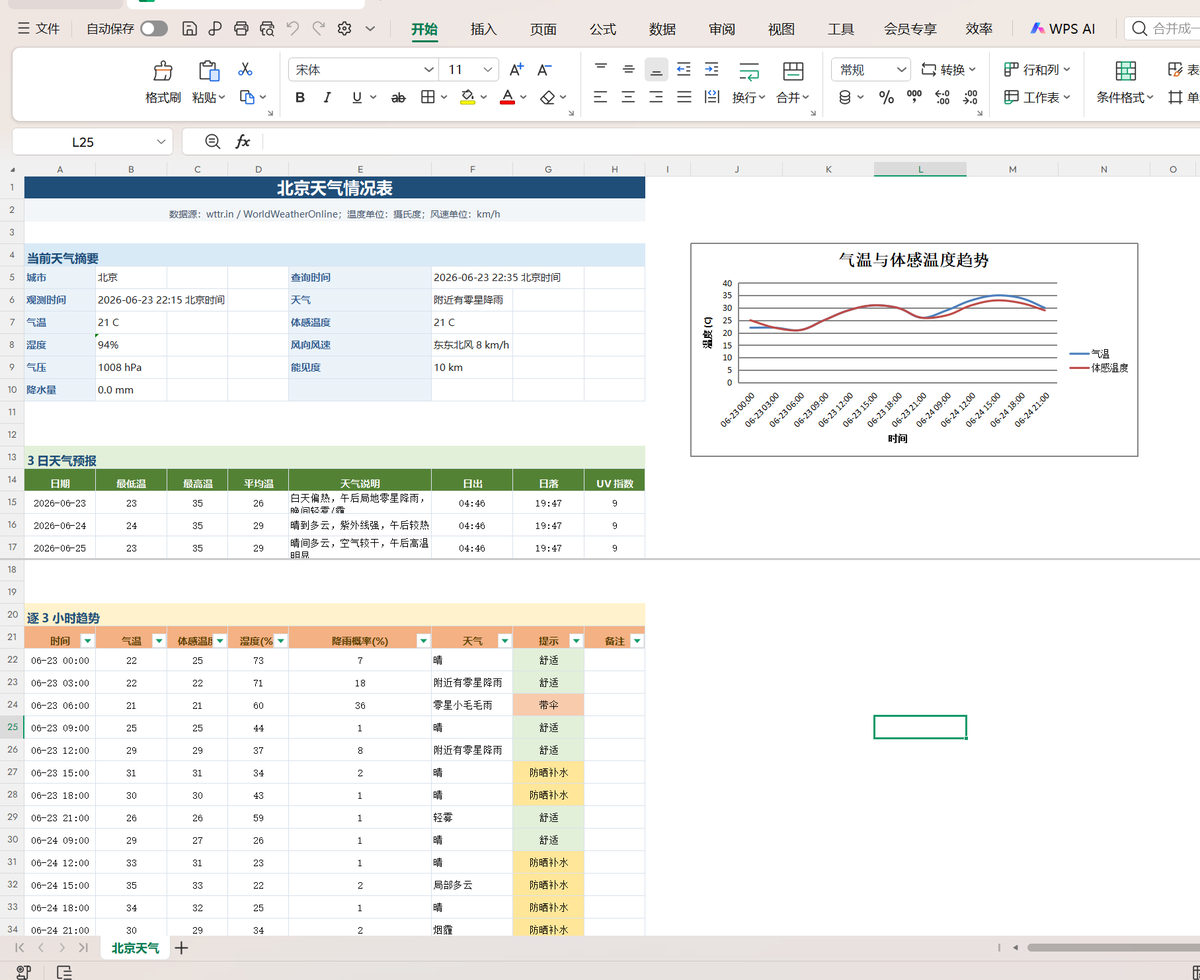Toggle the AutoSave (自动保存) switch

154,29
